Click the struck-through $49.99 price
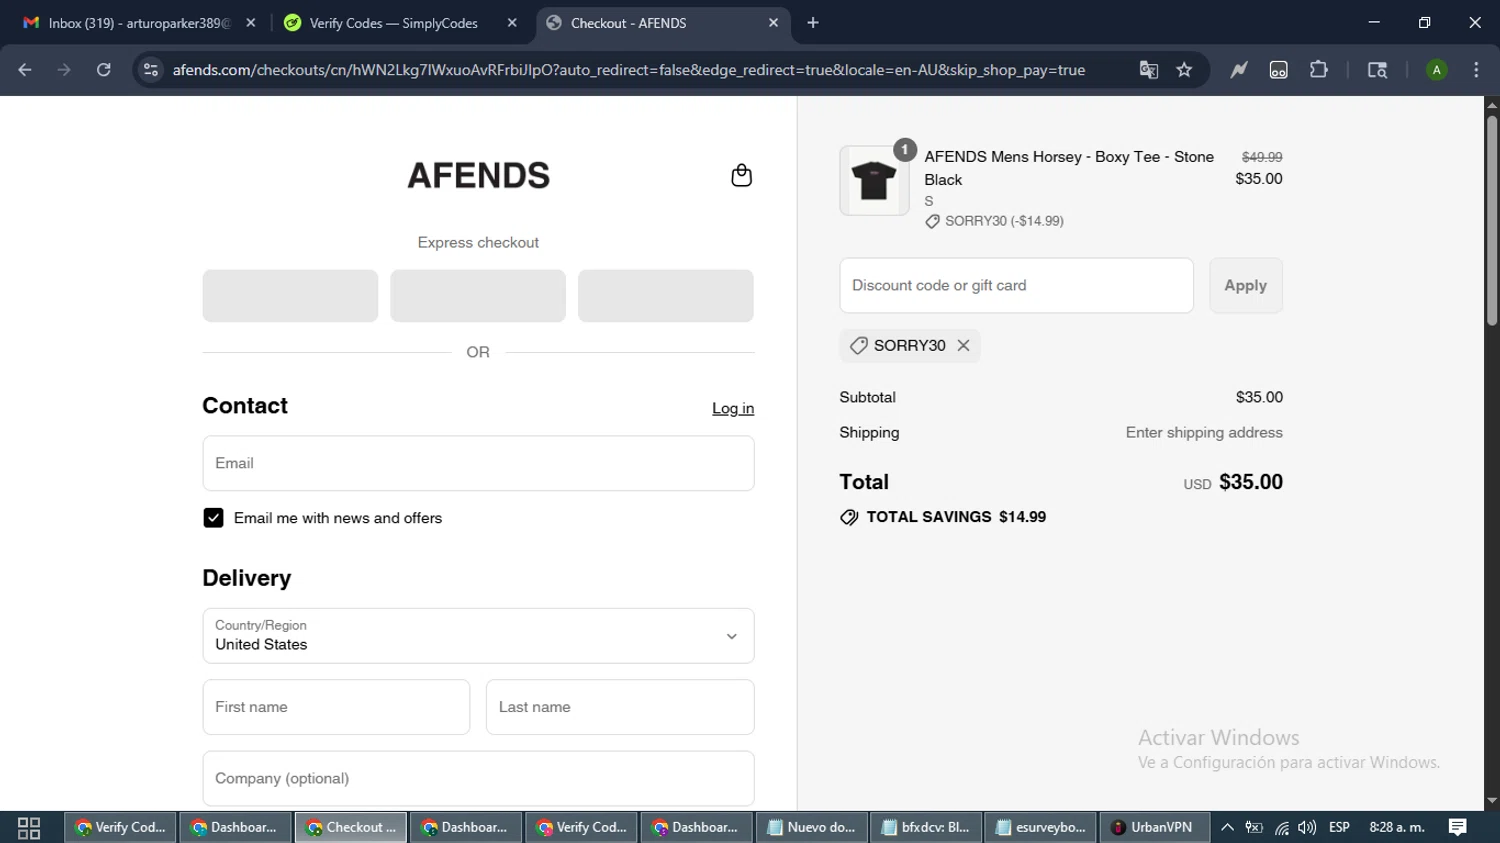This screenshot has height=843, width=1500. pos(1262,157)
